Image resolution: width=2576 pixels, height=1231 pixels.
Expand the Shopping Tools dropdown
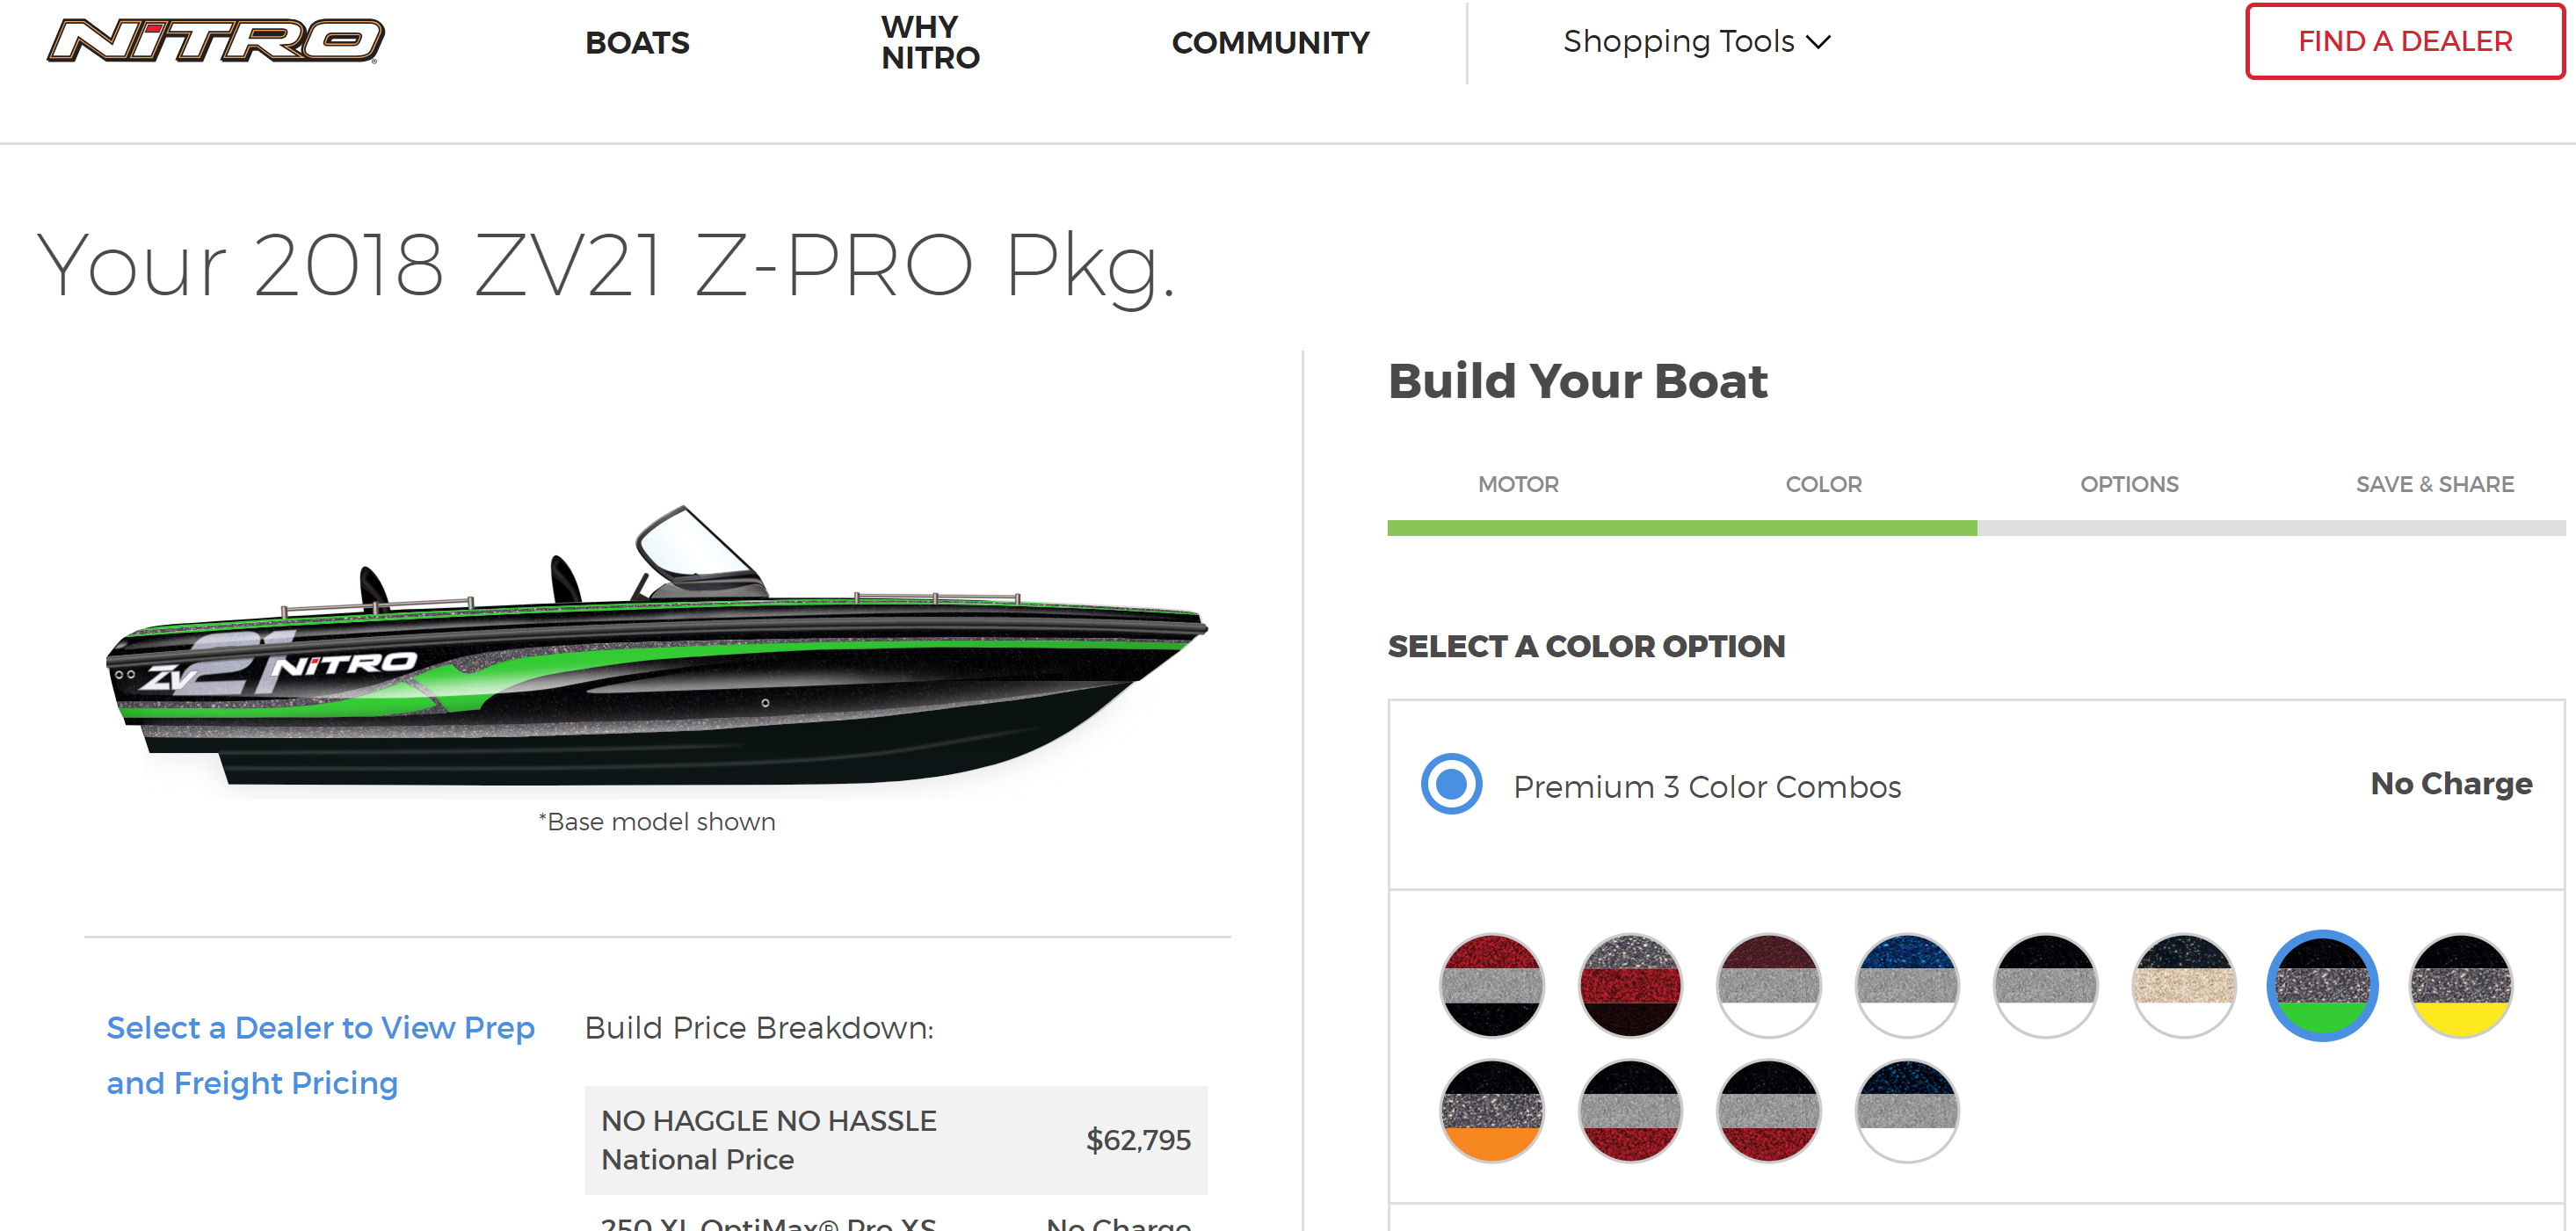coord(1695,42)
